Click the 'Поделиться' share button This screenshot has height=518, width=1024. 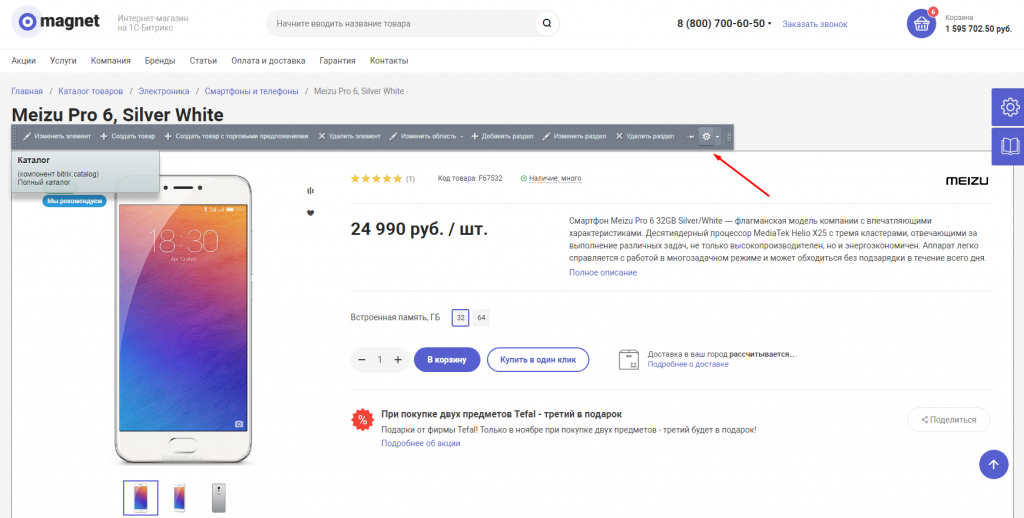coord(948,420)
